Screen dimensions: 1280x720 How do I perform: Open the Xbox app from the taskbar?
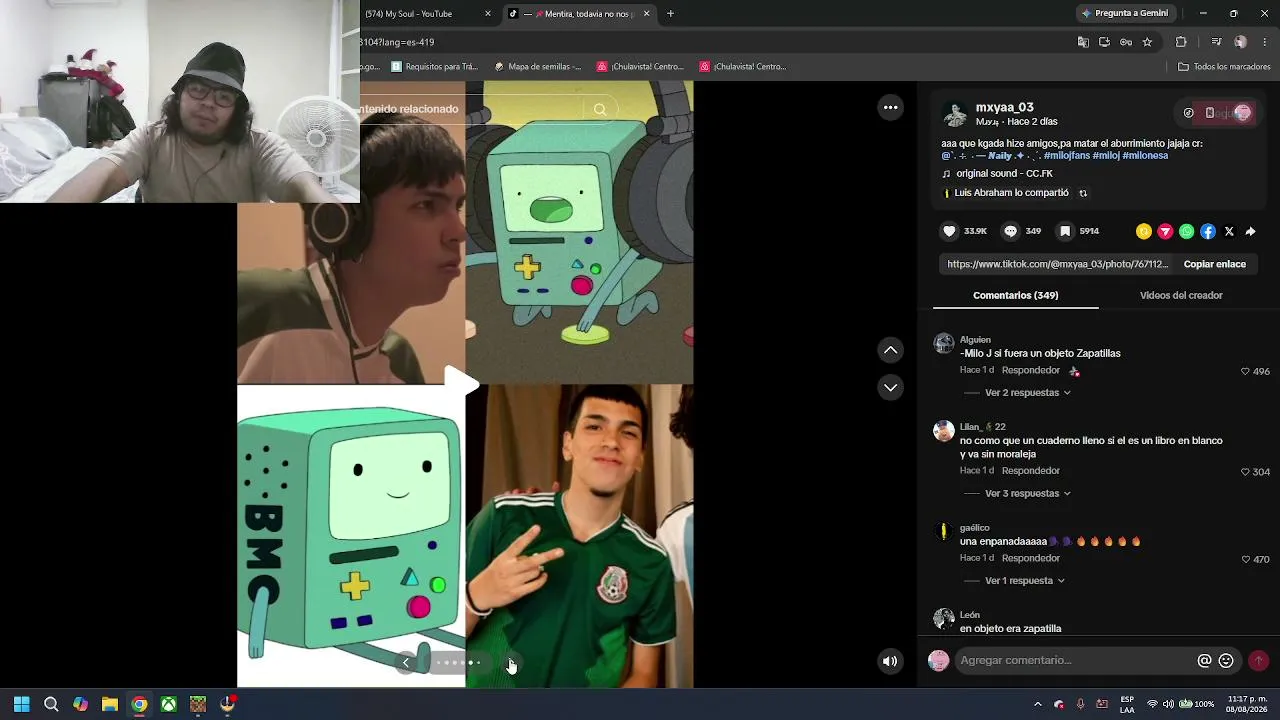pyautogui.click(x=169, y=704)
